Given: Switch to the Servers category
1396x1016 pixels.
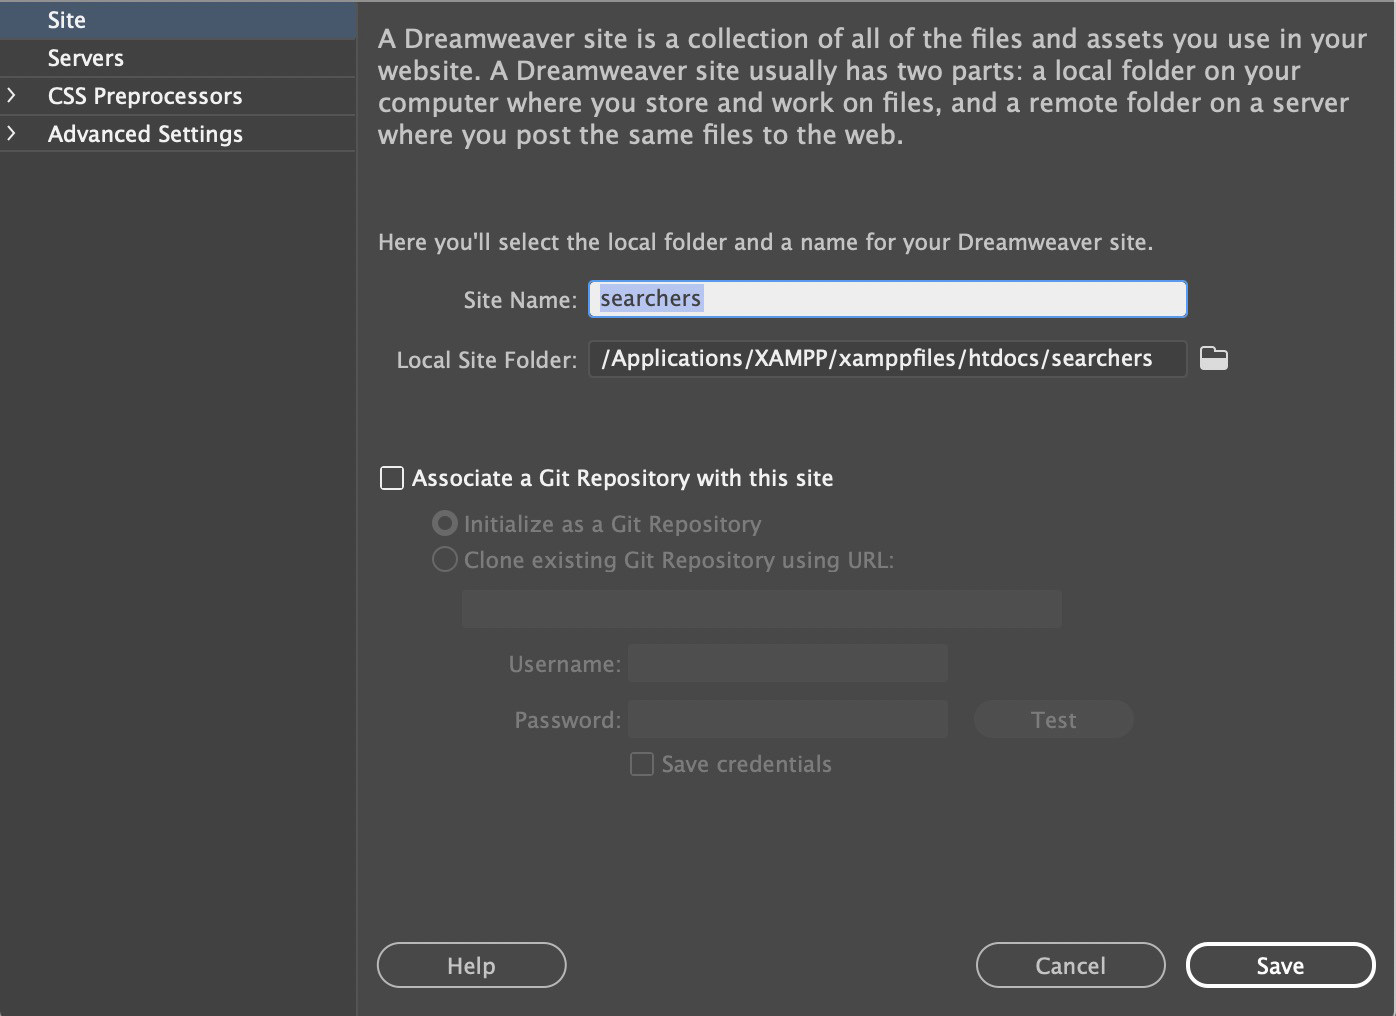Looking at the screenshot, I should tap(85, 57).
